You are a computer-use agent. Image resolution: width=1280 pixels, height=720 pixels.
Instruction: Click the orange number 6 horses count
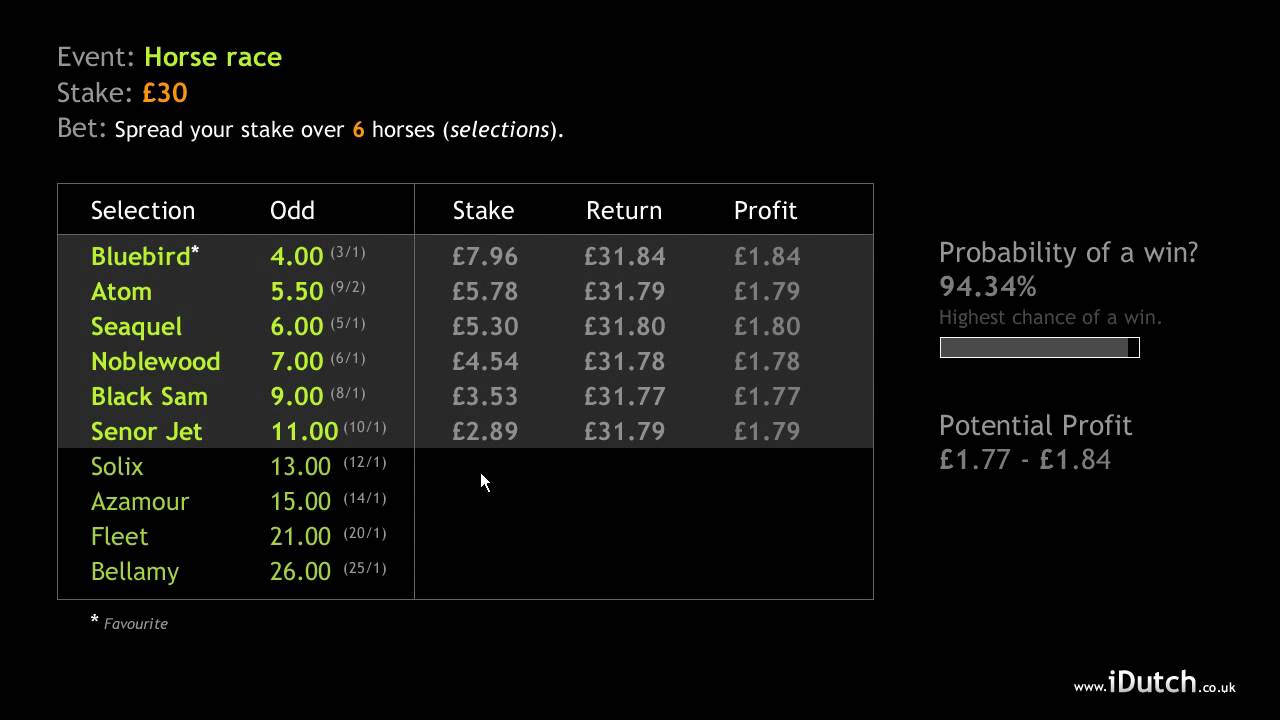click(358, 129)
